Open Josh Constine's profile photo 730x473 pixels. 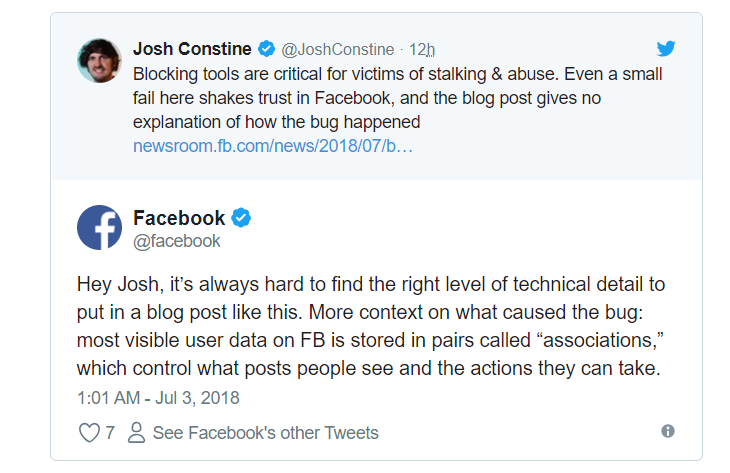[99, 61]
